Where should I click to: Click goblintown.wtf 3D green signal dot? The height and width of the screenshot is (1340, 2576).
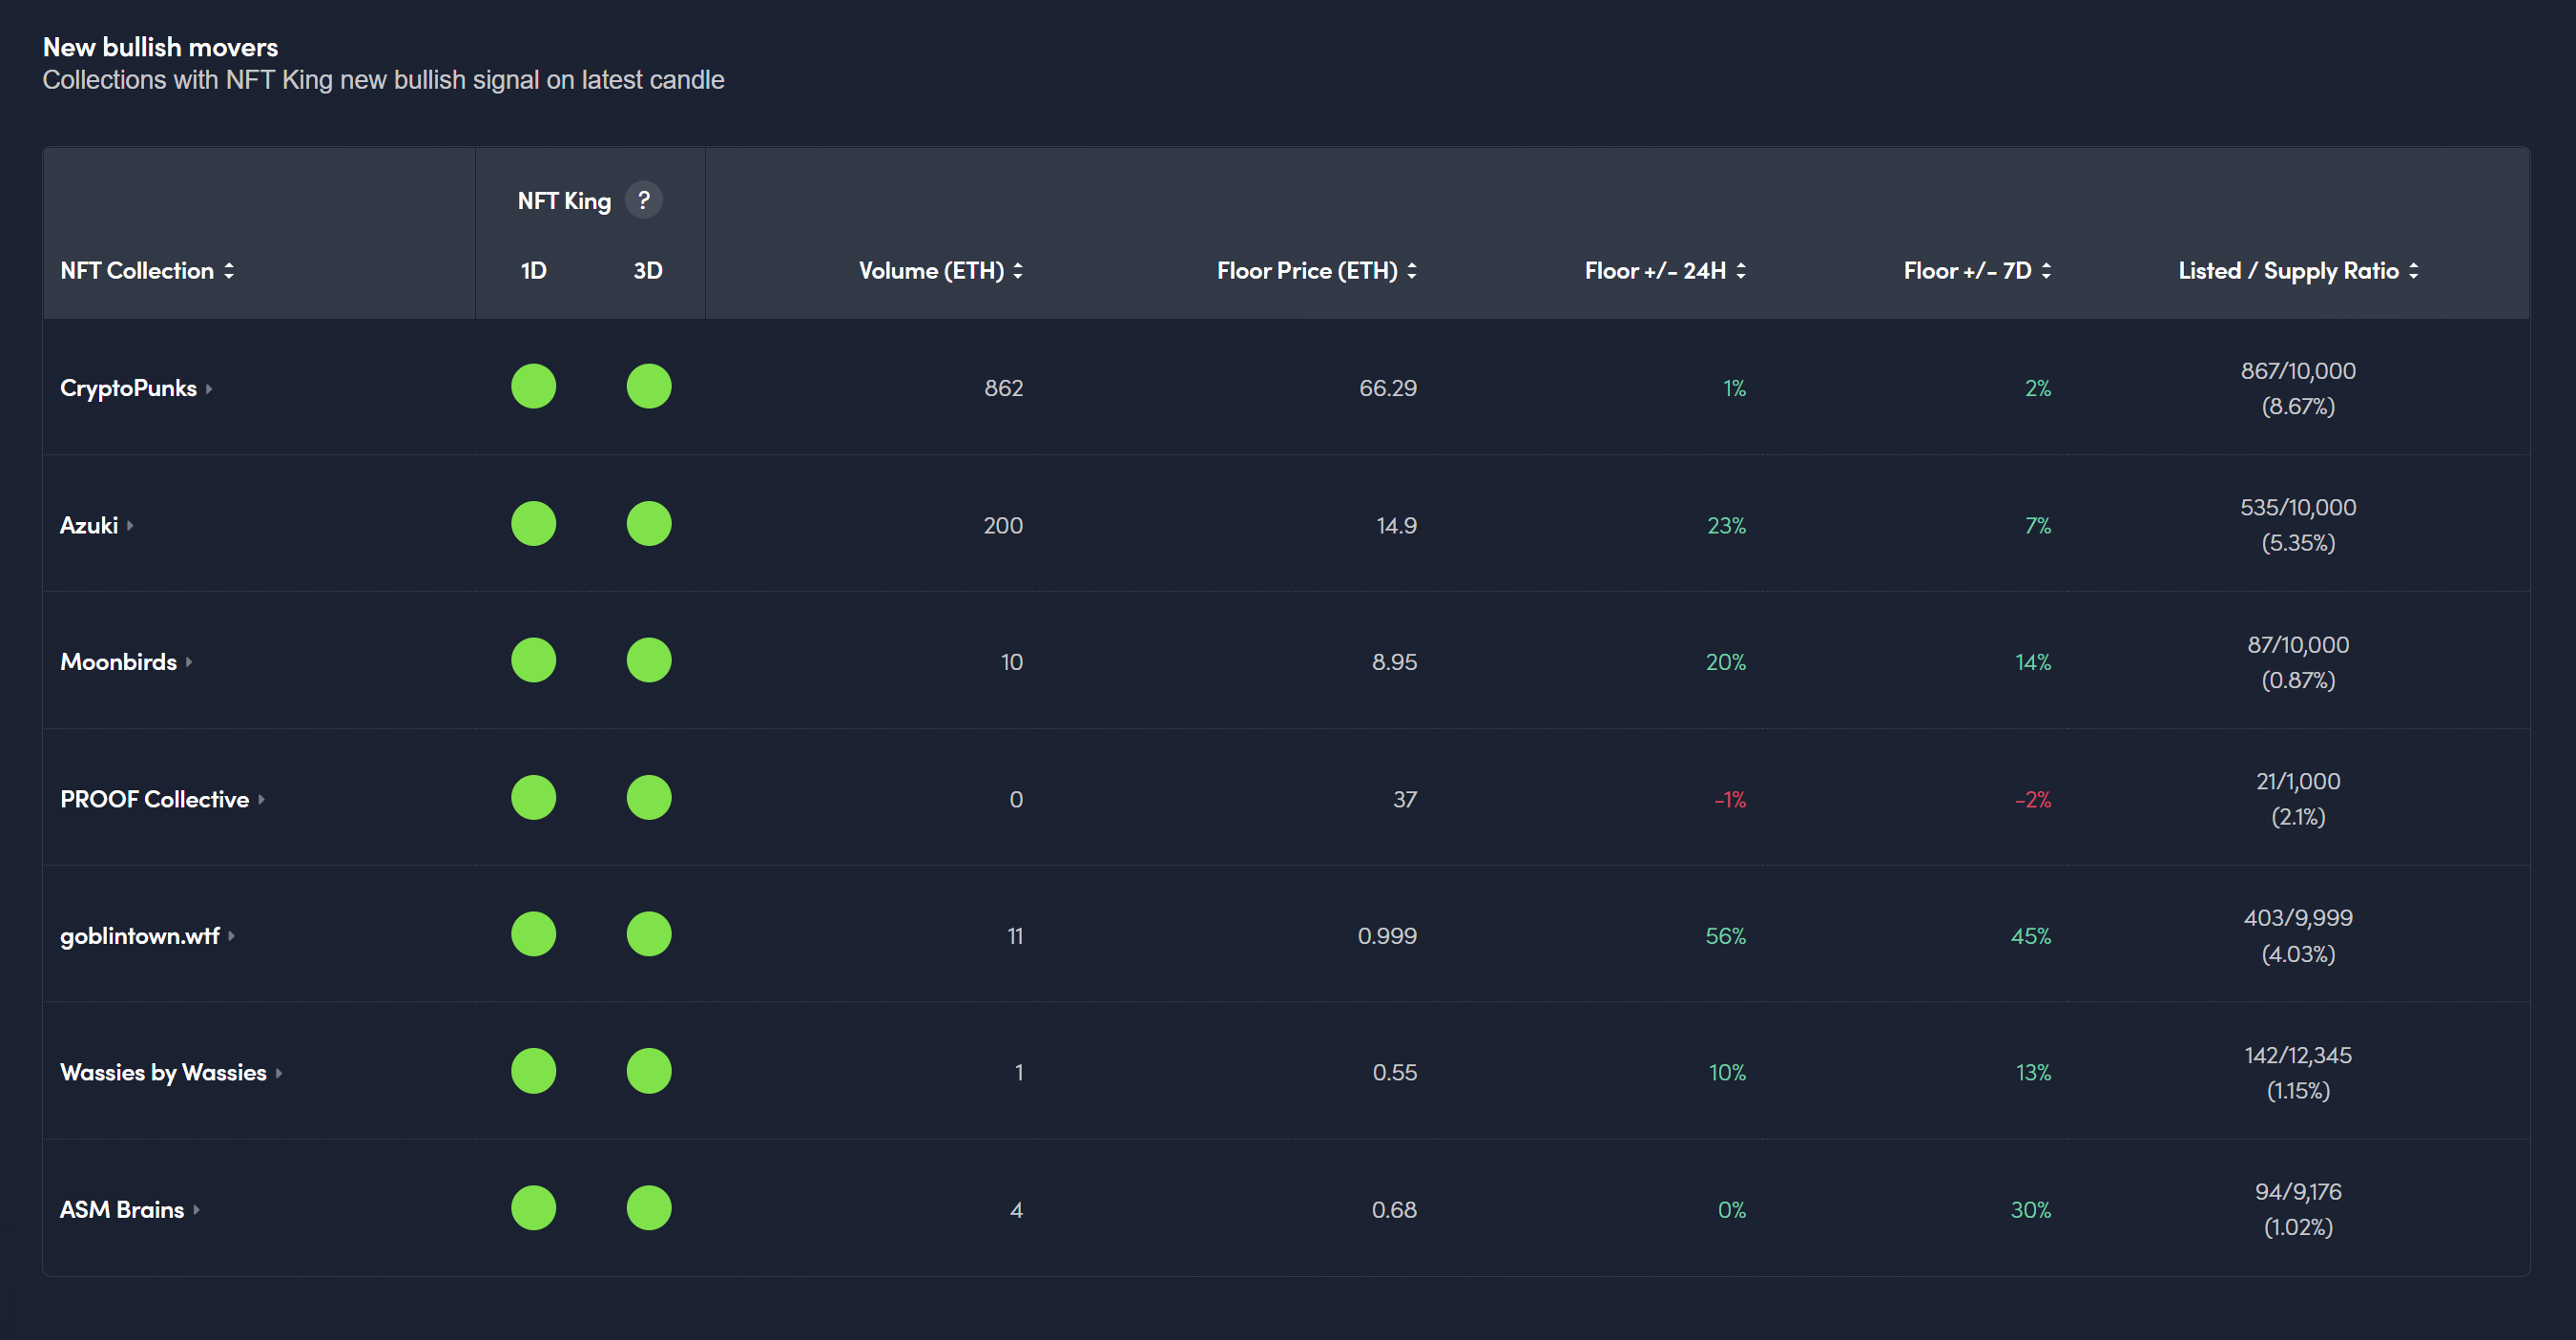(x=648, y=934)
